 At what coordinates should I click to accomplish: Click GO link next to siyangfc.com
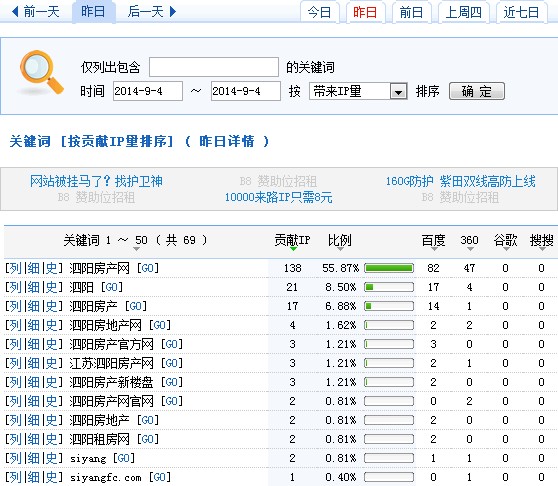click(159, 477)
